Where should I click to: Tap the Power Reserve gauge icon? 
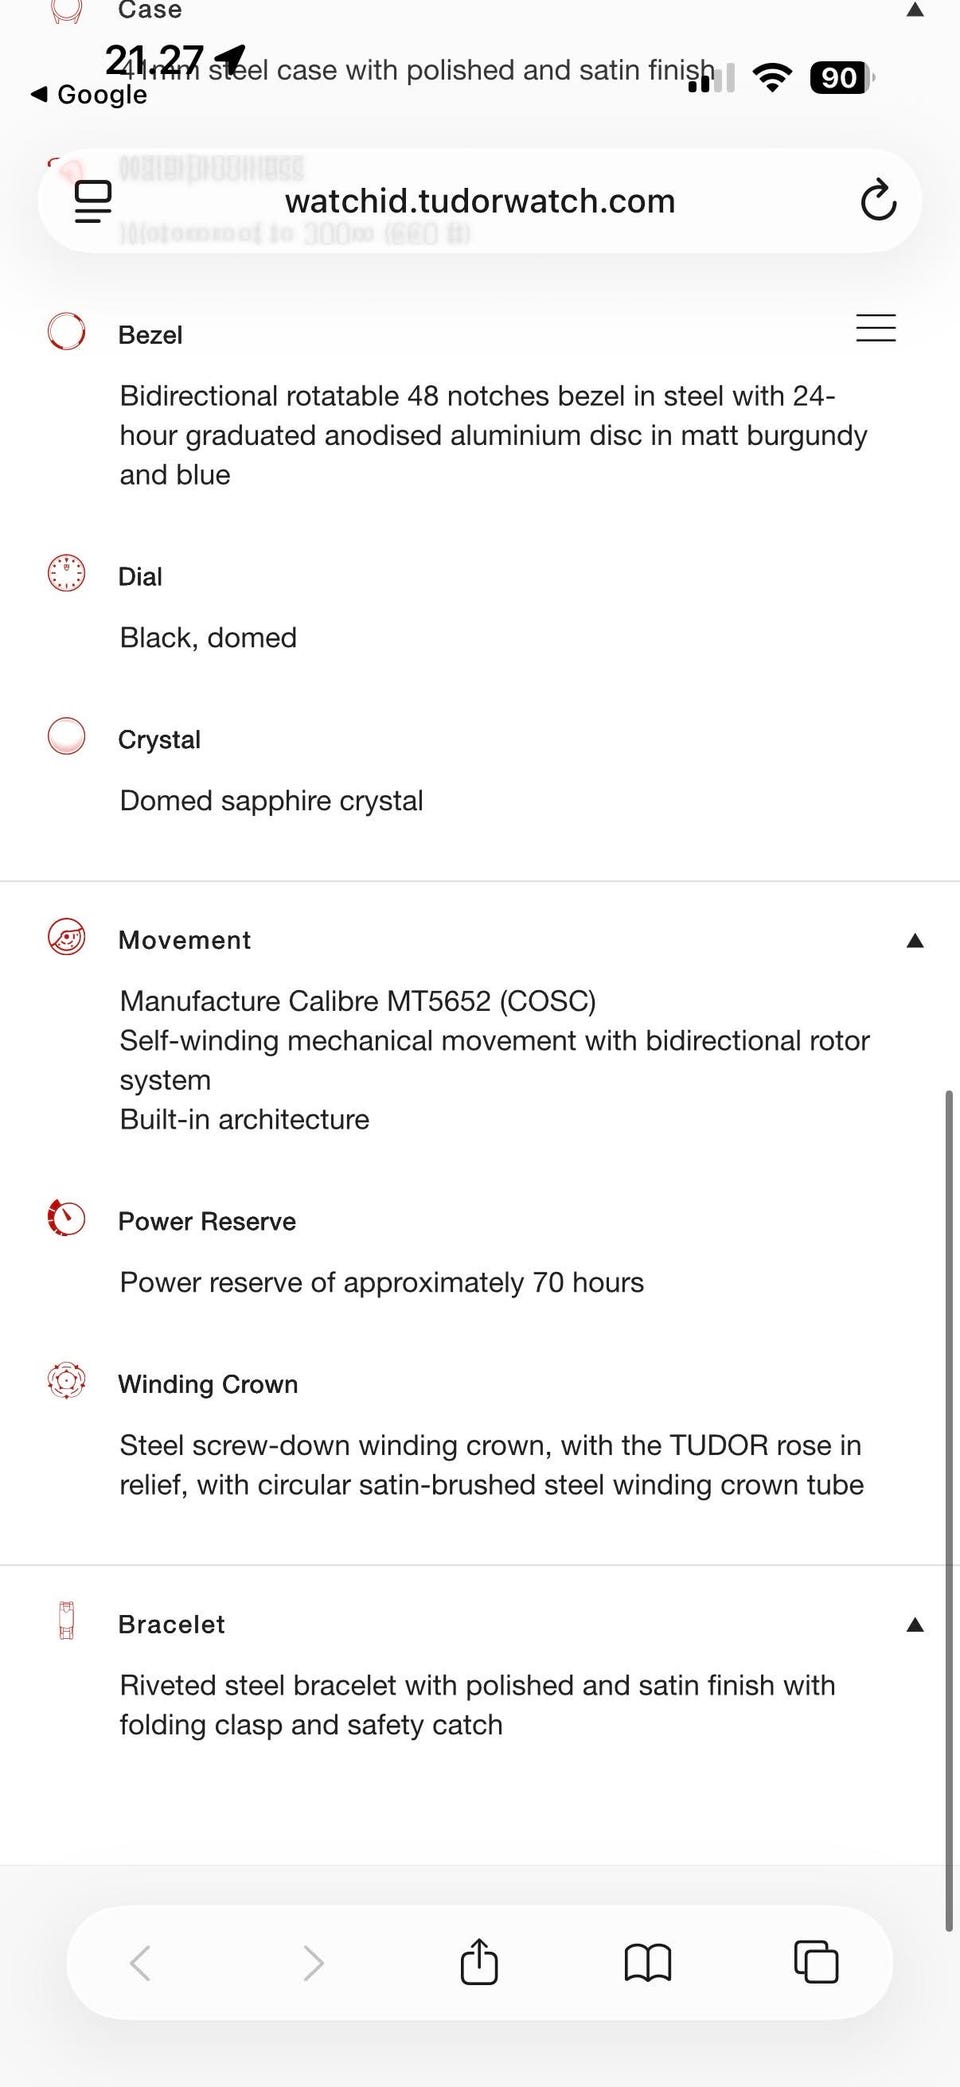coord(67,1218)
